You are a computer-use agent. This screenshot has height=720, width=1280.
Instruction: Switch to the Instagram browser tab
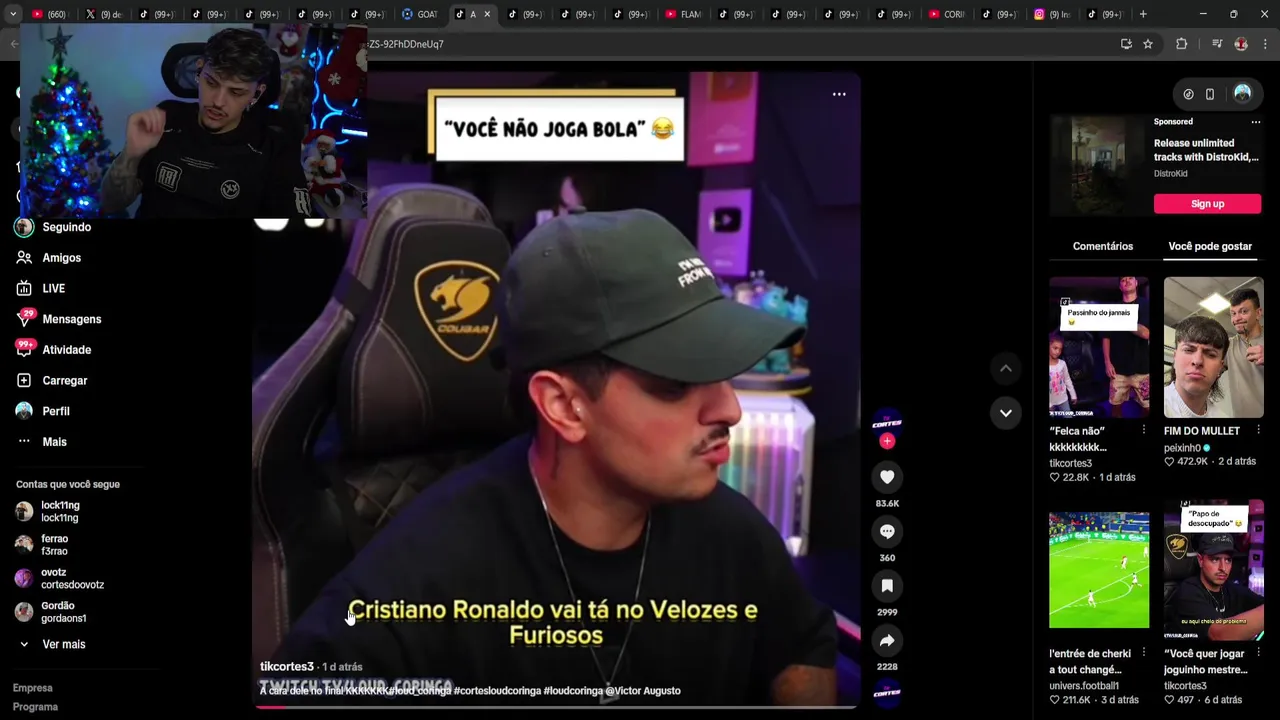pyautogui.click(x=1052, y=14)
